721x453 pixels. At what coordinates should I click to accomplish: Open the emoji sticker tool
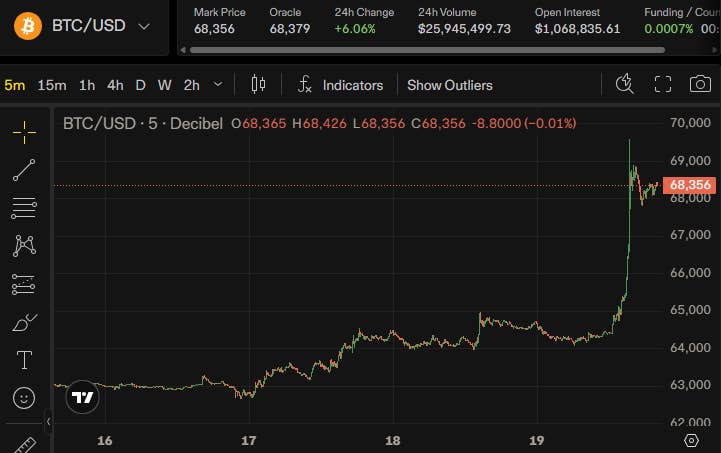24,398
